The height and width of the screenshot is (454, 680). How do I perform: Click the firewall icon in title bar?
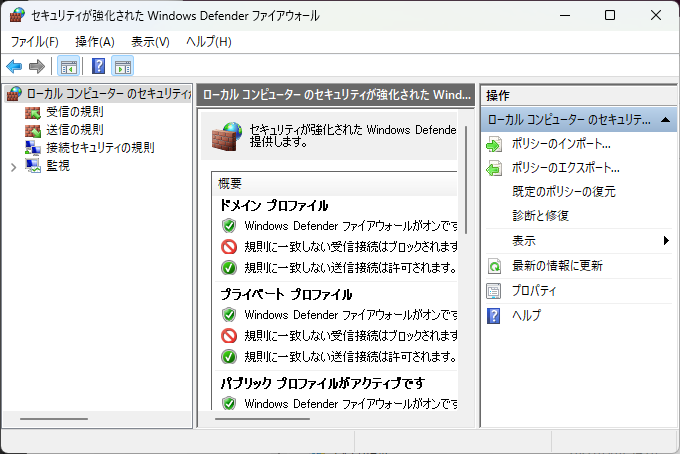[17, 15]
